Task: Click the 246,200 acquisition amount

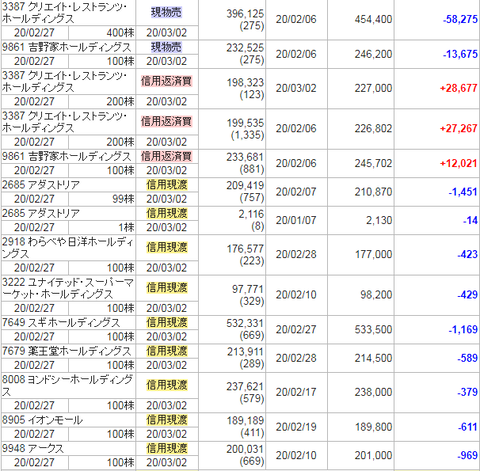Action: pos(373,54)
